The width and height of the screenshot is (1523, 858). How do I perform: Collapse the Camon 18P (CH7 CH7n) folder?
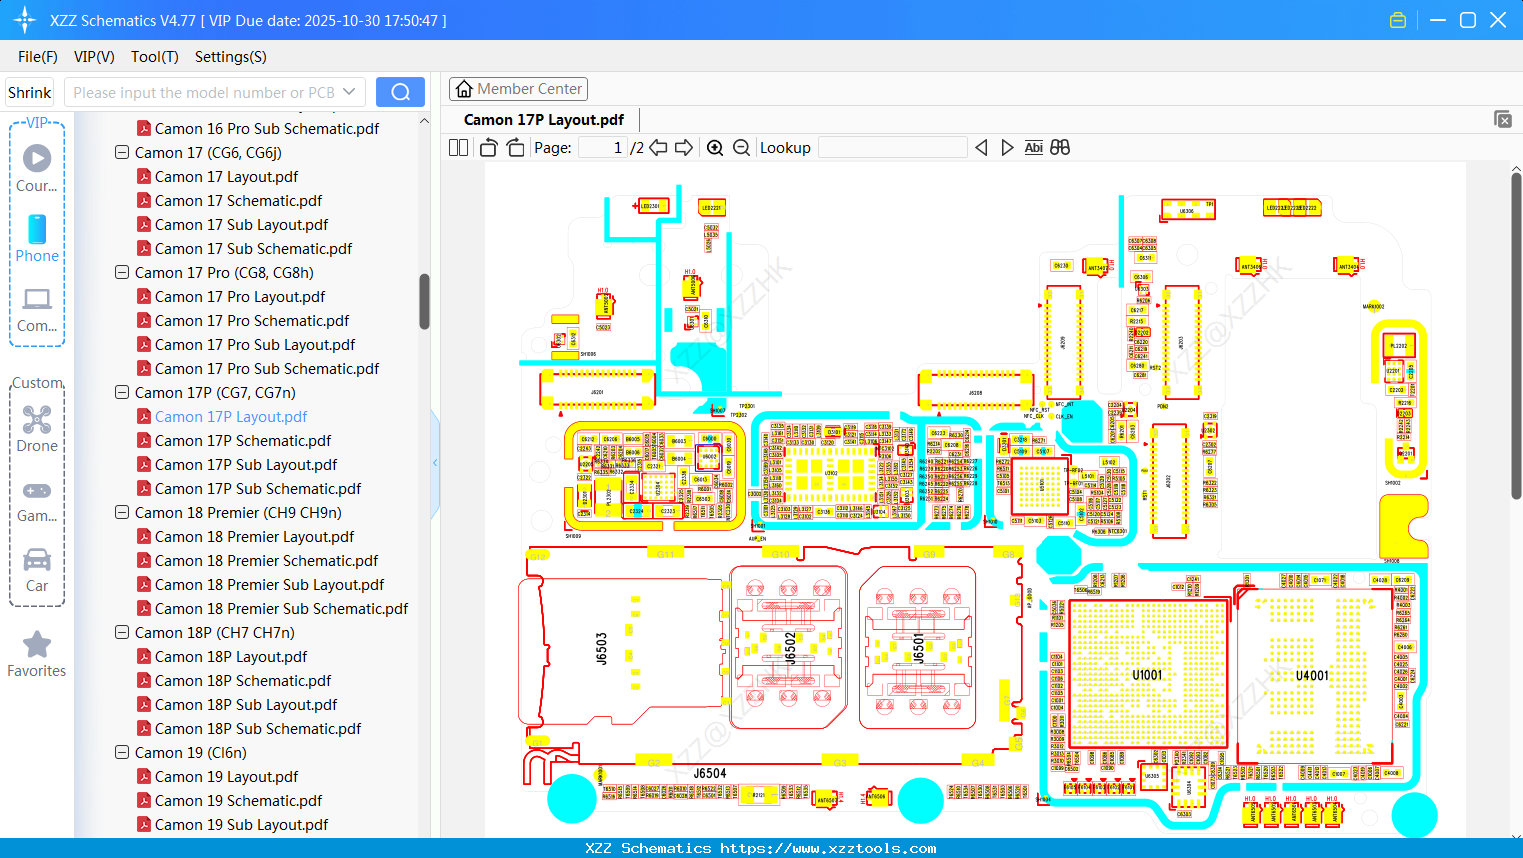coord(122,633)
